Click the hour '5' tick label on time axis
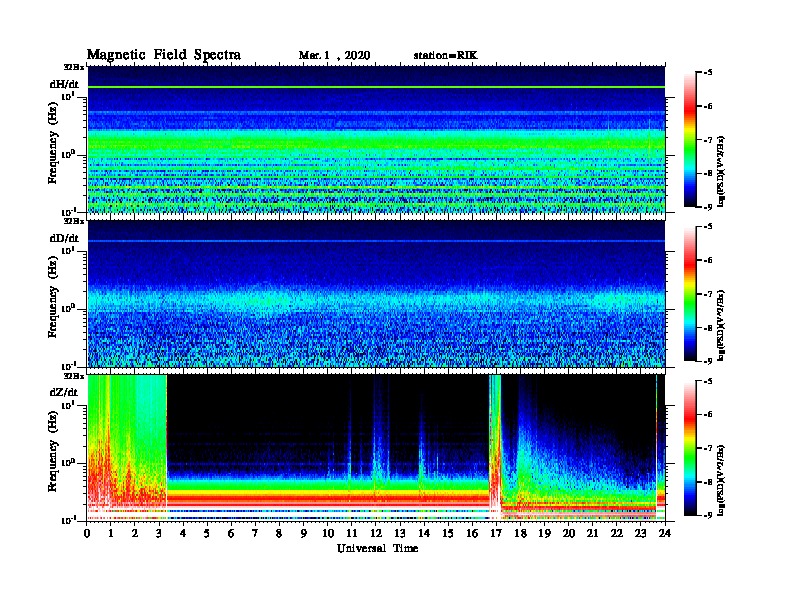The width and height of the screenshot is (792, 612). 207,533
